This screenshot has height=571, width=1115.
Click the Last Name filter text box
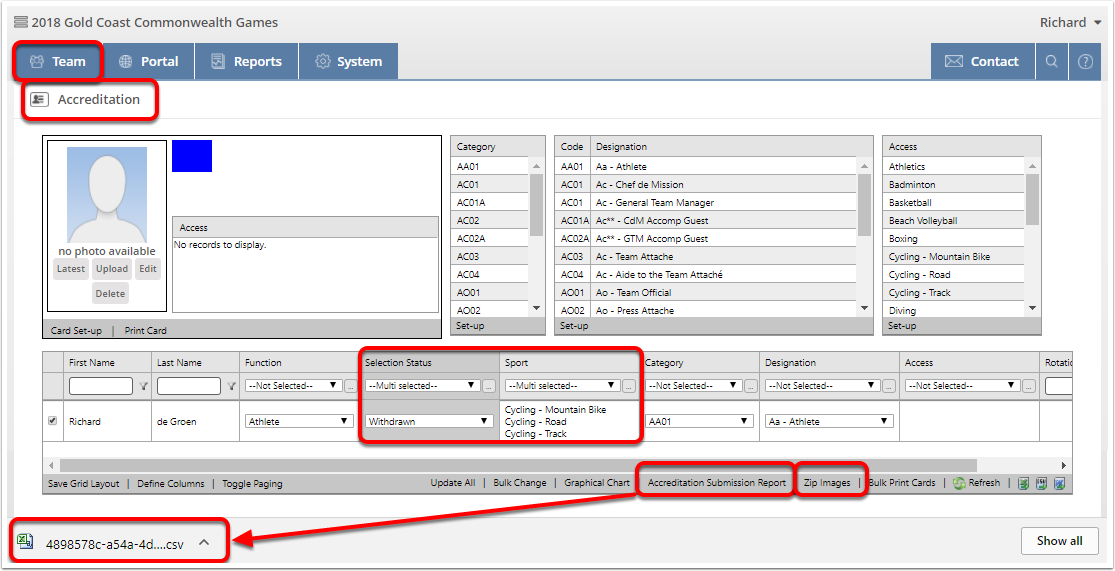point(189,386)
